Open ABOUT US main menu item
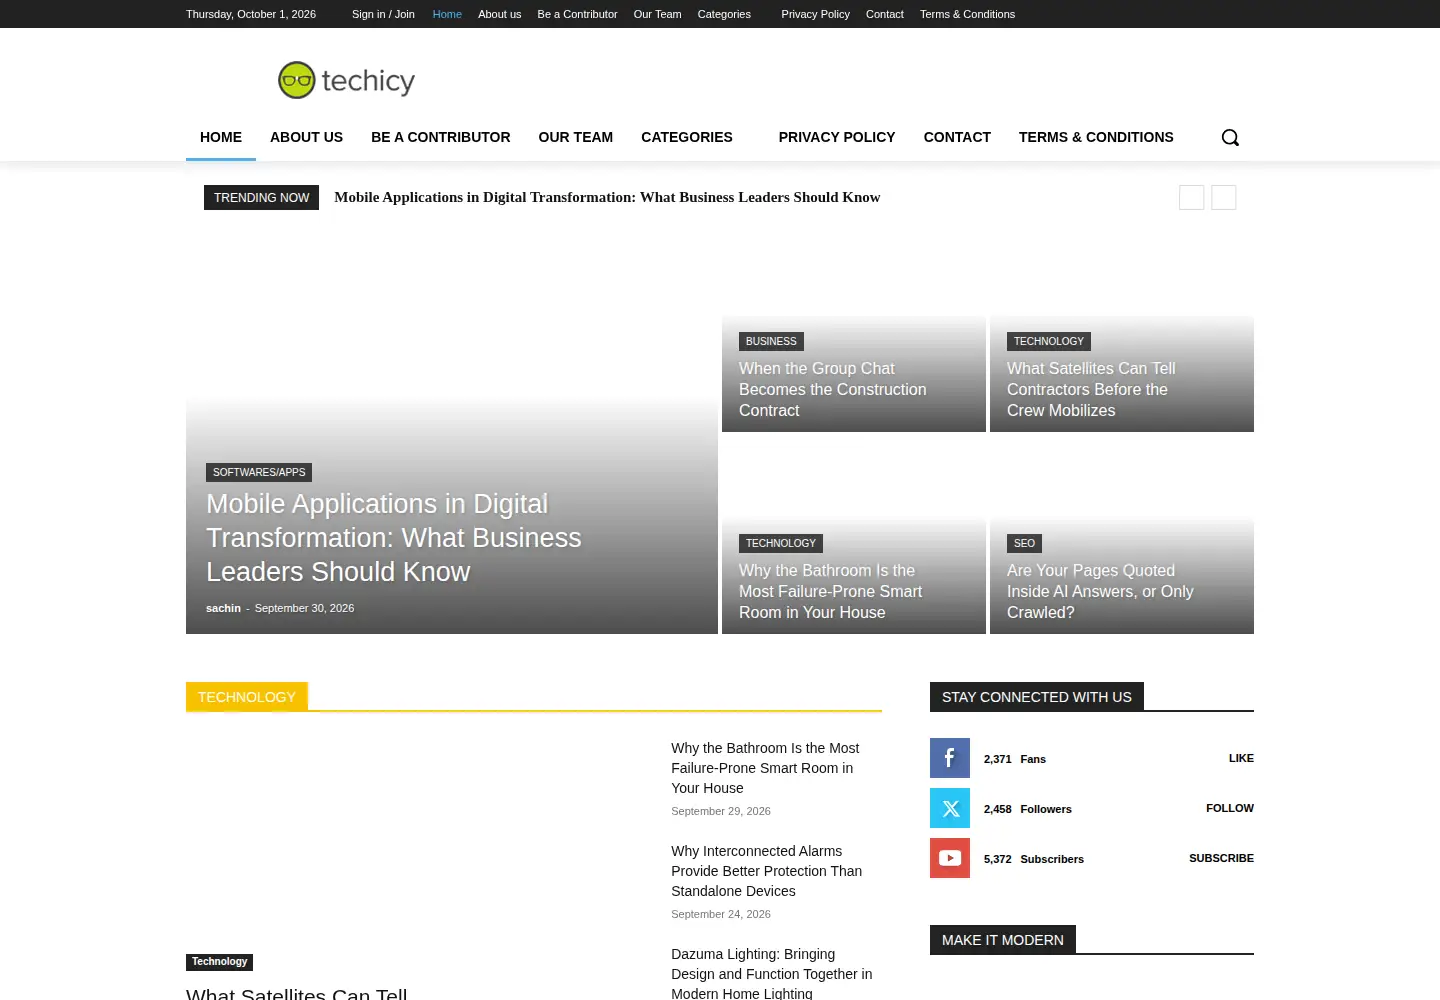 (x=306, y=137)
